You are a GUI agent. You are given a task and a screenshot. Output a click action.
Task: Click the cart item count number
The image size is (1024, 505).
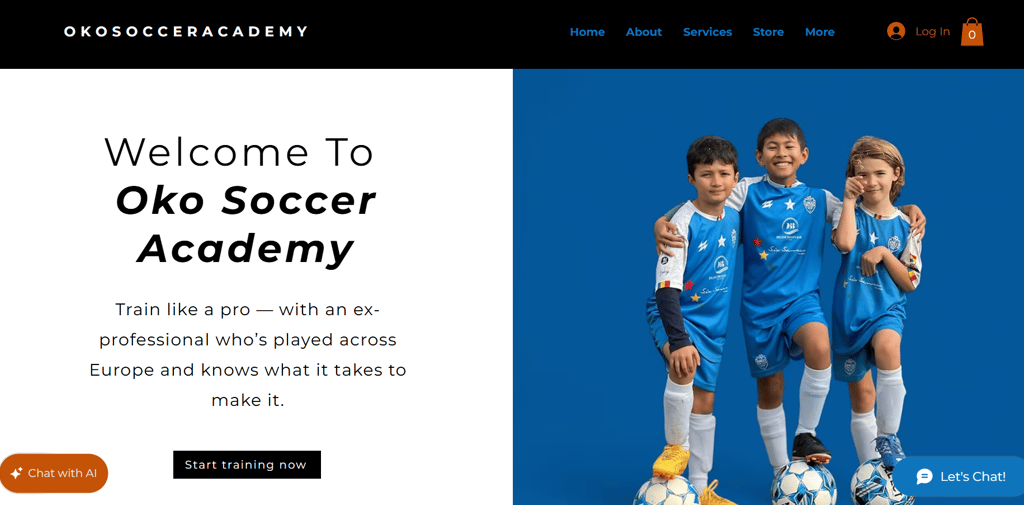[x=972, y=35]
